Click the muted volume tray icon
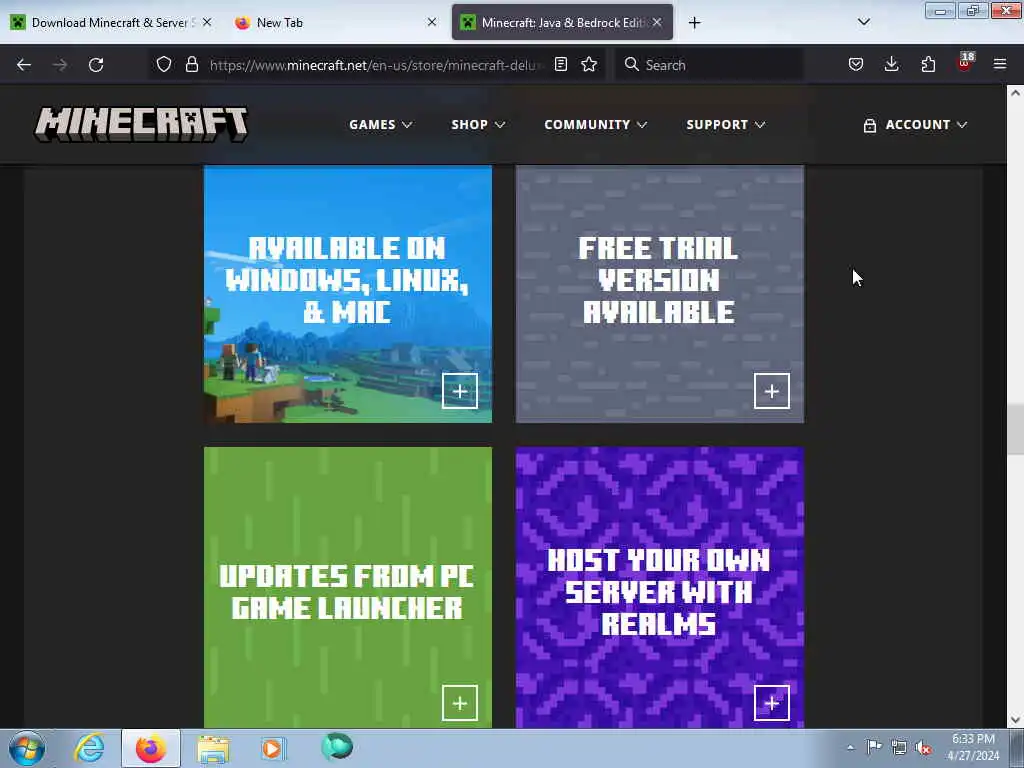This screenshot has width=1024, height=768. click(x=923, y=747)
